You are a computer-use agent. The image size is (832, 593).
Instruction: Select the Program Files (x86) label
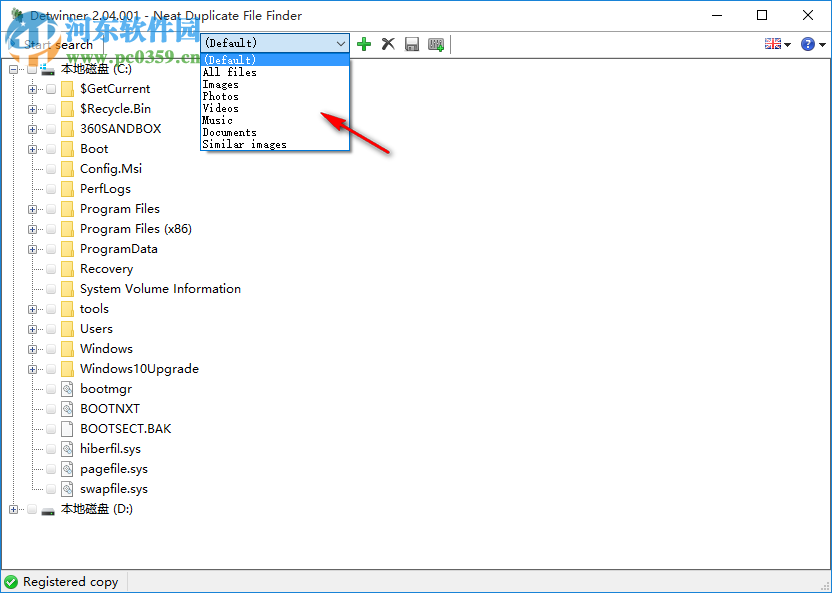click(x=136, y=229)
